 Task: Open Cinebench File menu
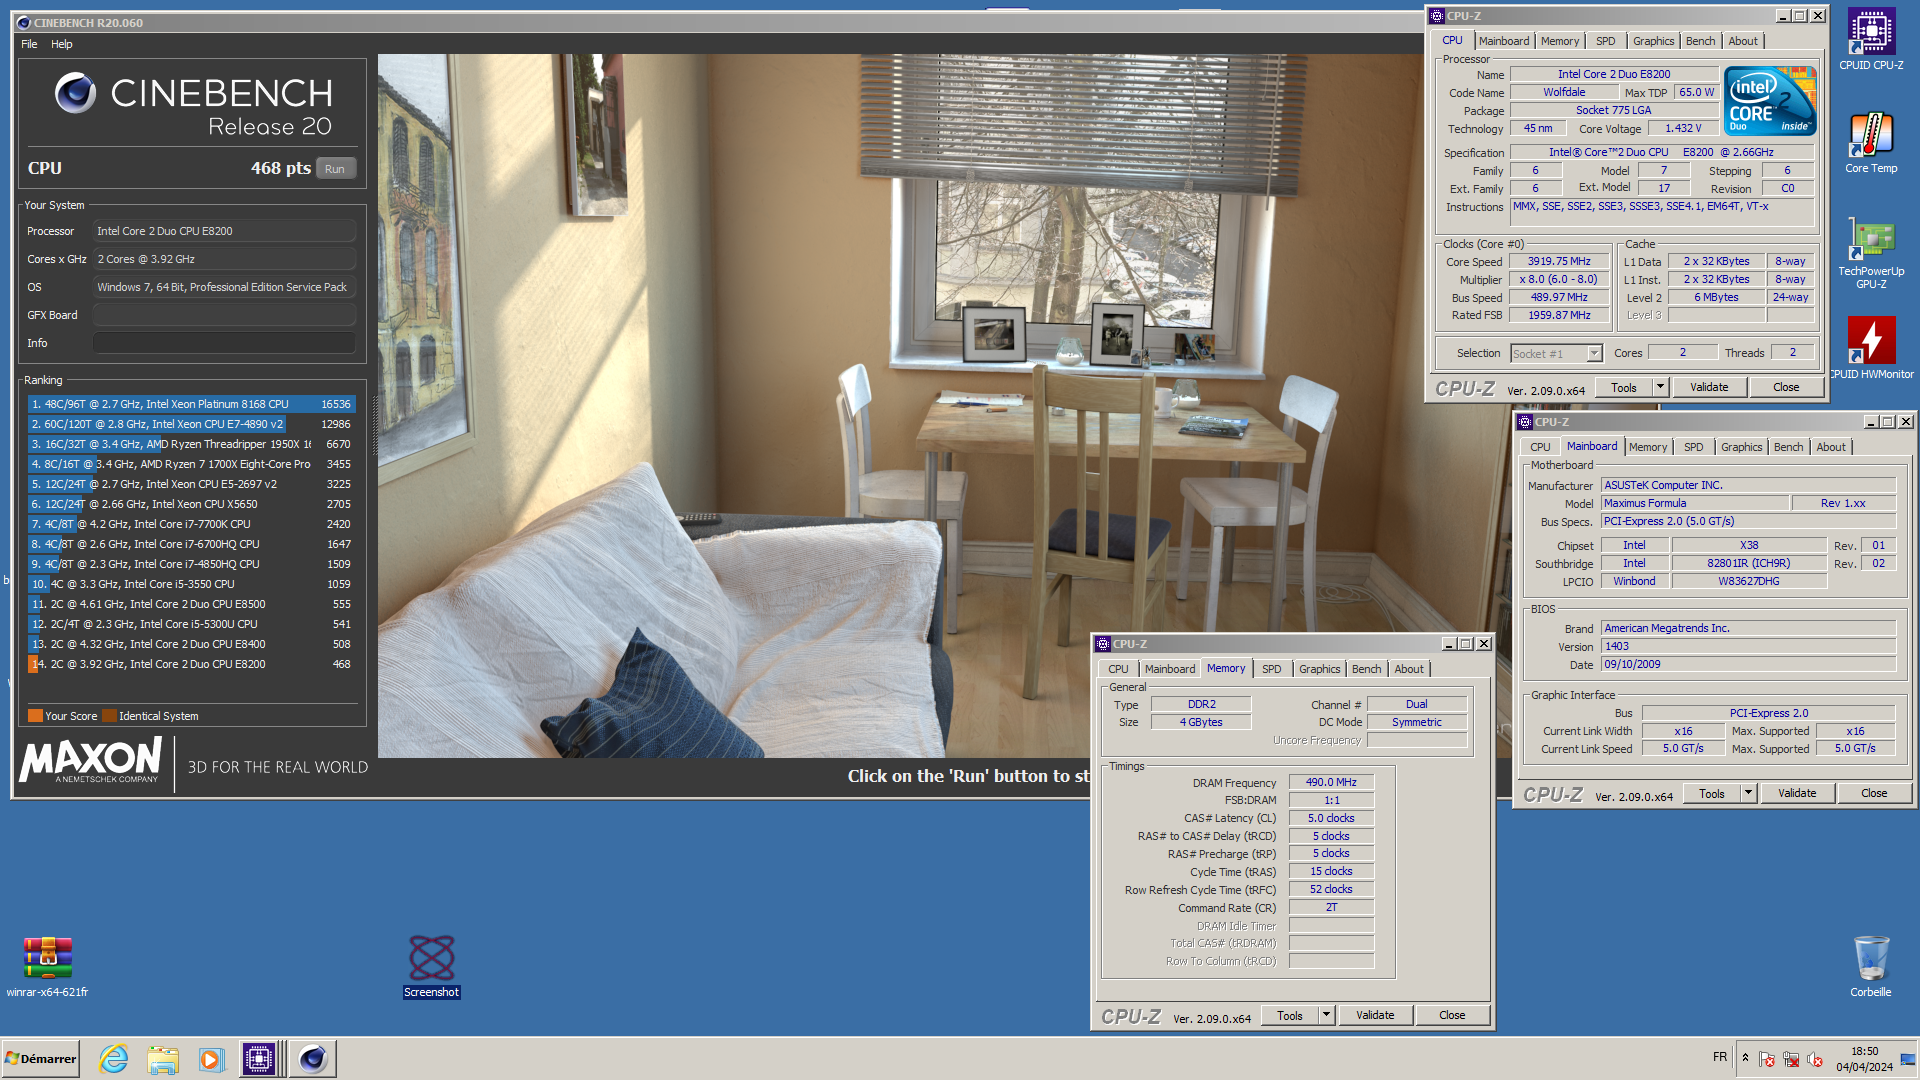[x=29, y=44]
